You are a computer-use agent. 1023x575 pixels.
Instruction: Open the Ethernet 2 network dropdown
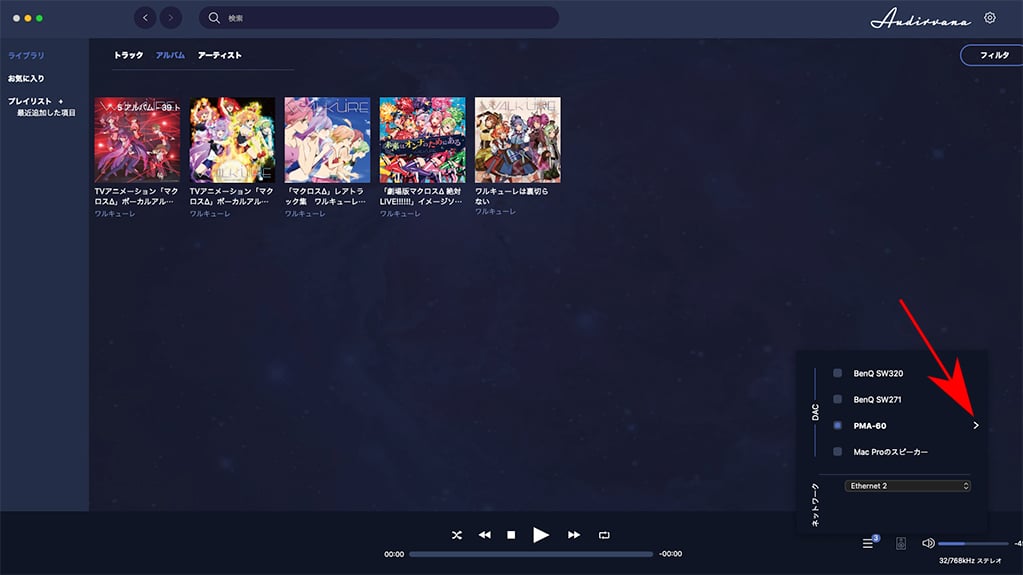click(x=908, y=486)
